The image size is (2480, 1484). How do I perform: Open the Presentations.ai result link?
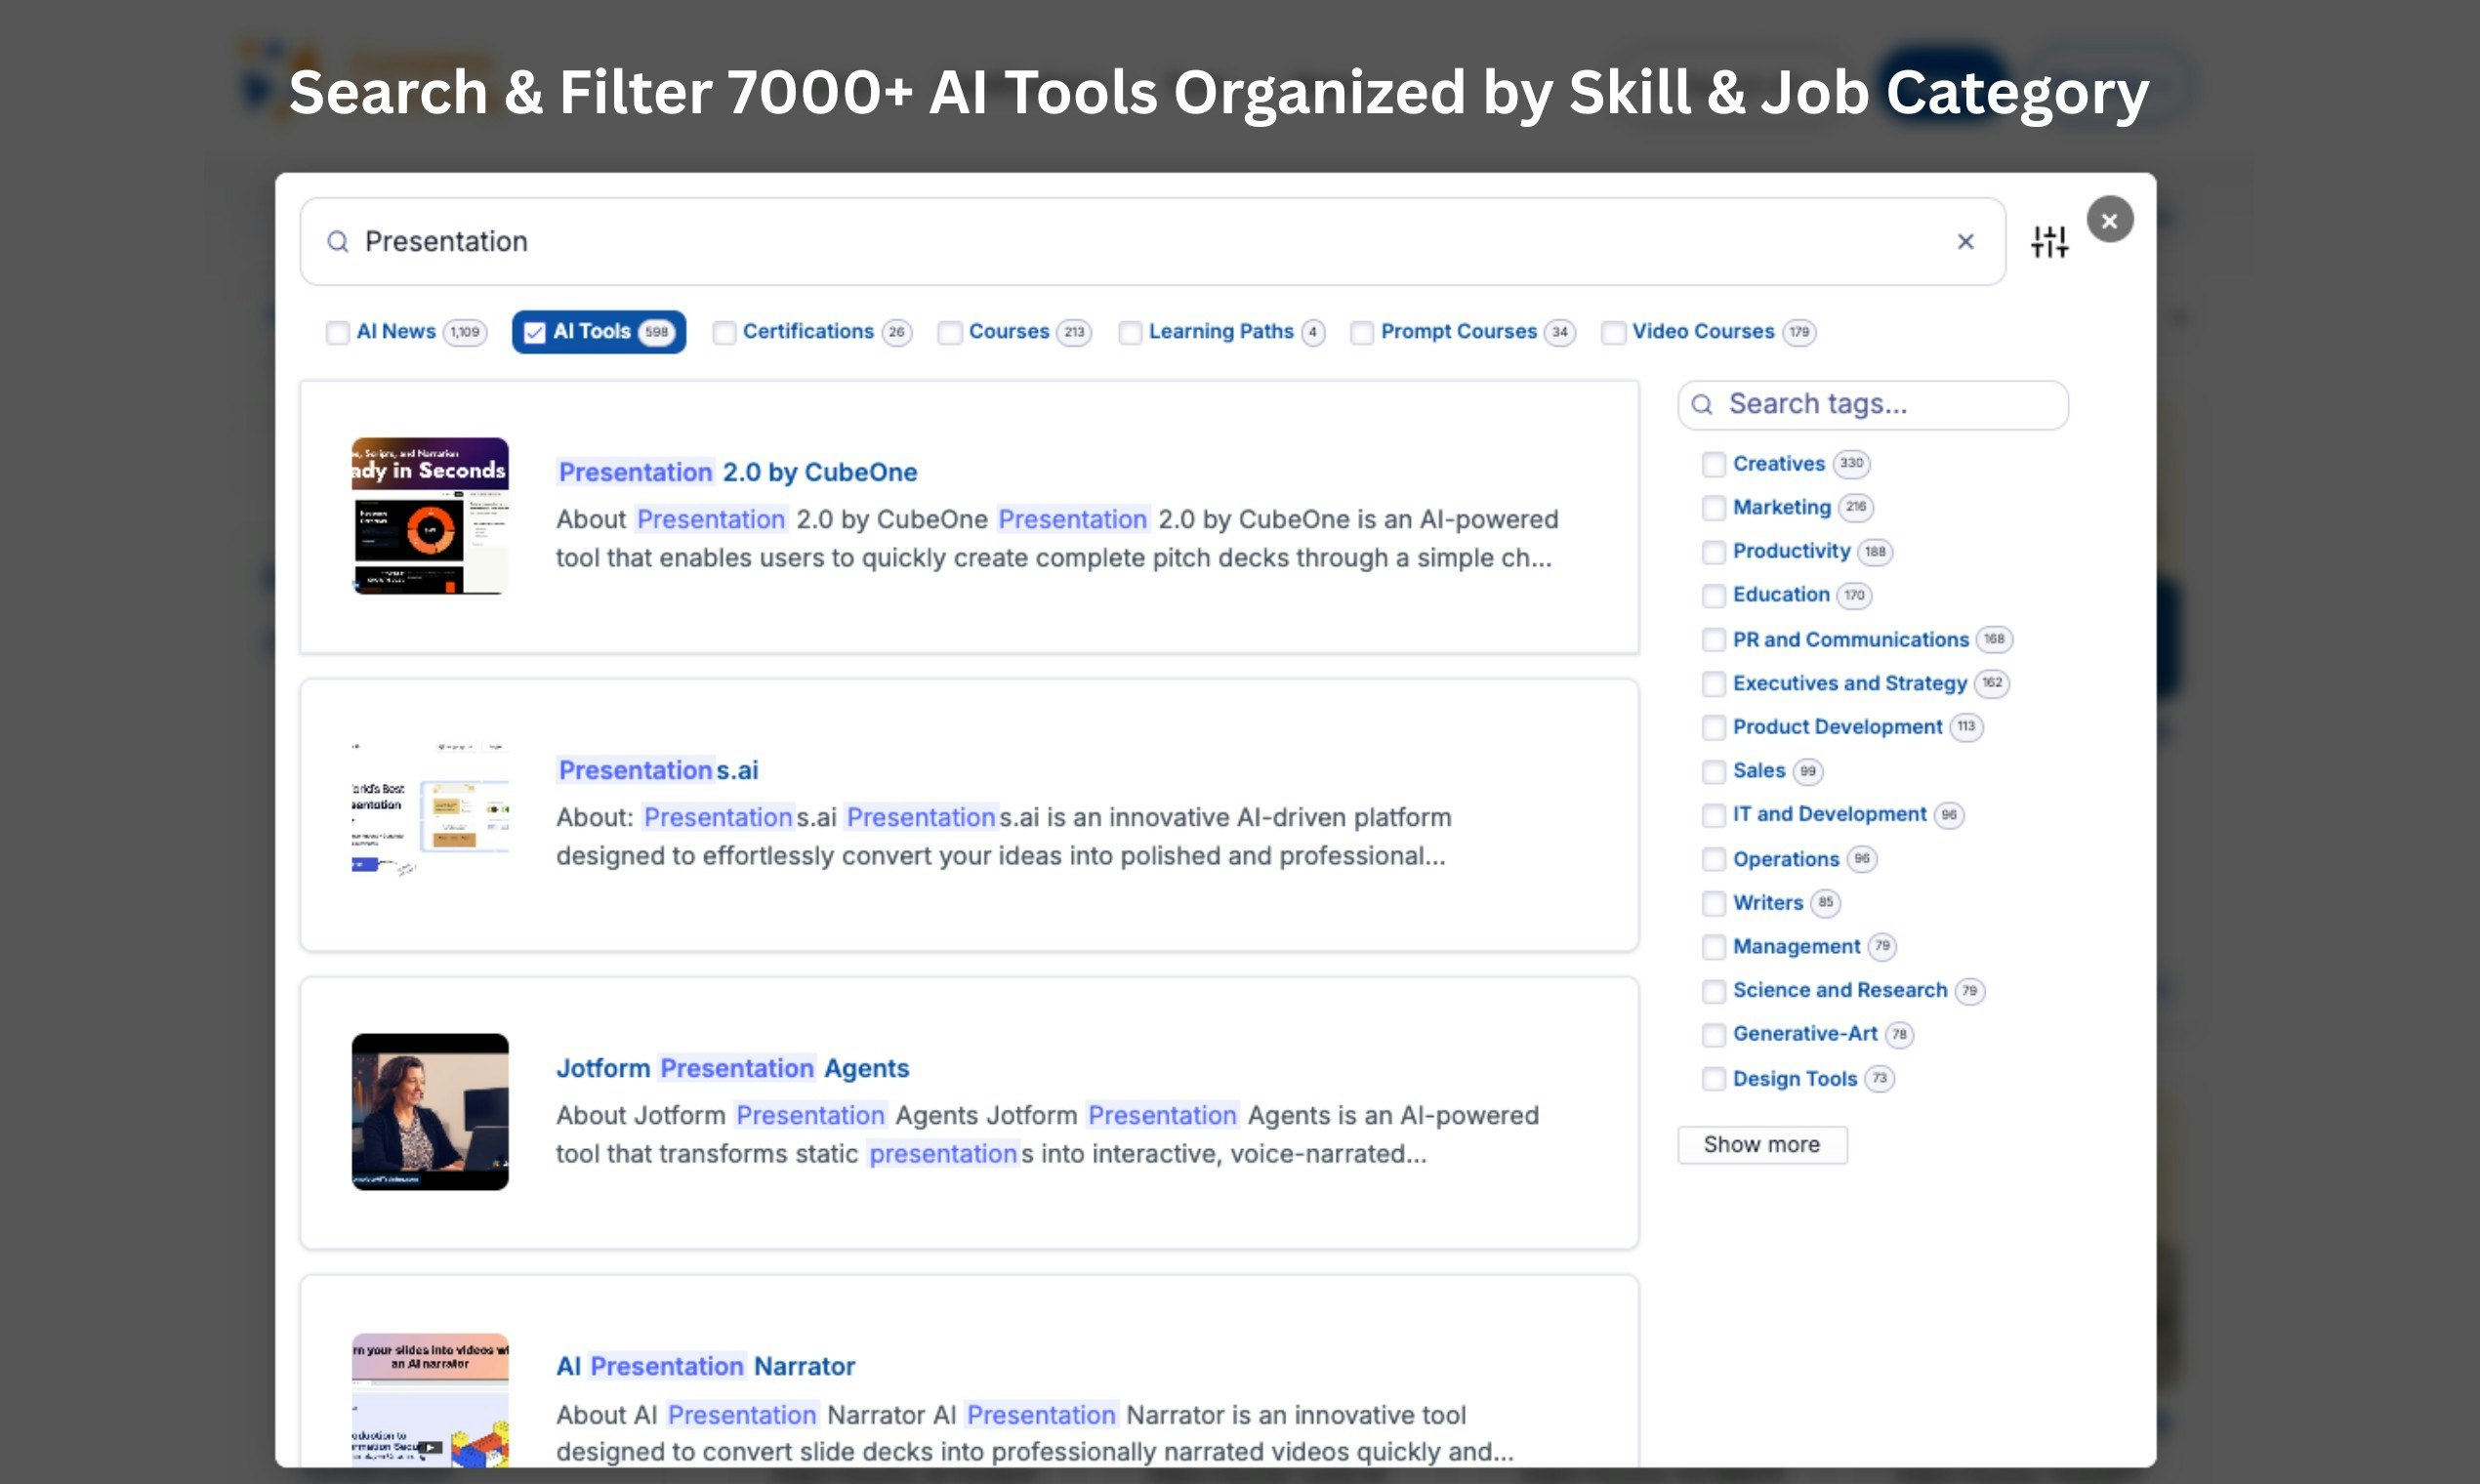657,770
